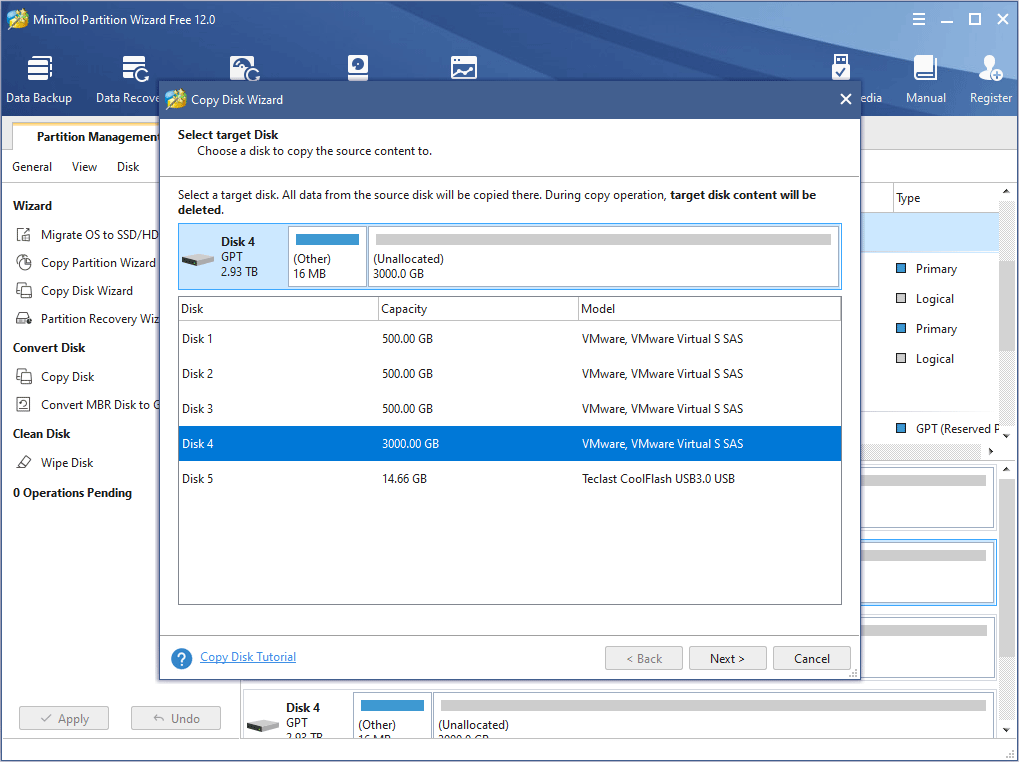Image resolution: width=1019 pixels, height=762 pixels.
Task: Click the partition recovery toolbar icon
Action: tap(245, 69)
